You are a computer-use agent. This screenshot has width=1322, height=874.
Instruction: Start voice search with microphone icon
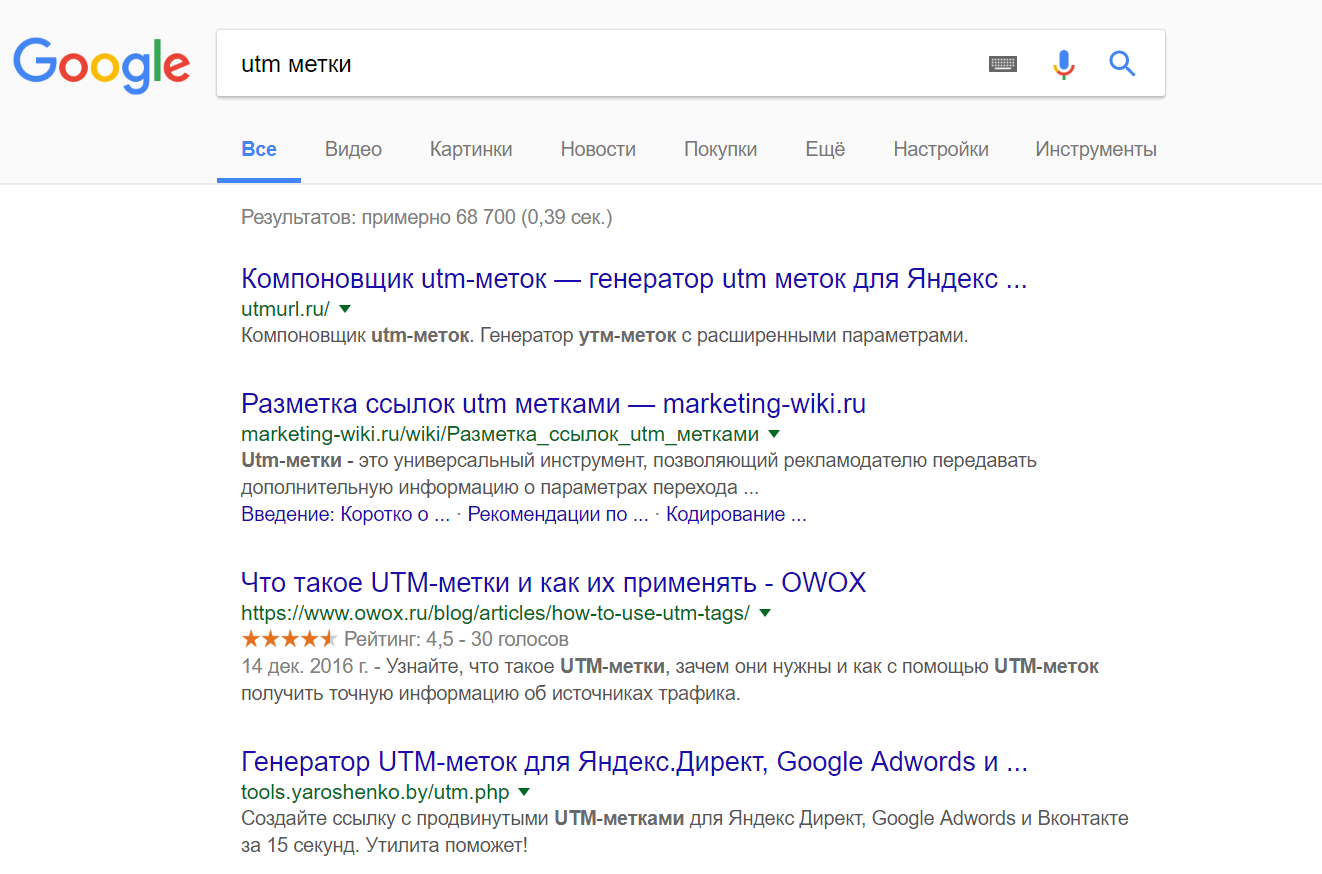[1063, 64]
